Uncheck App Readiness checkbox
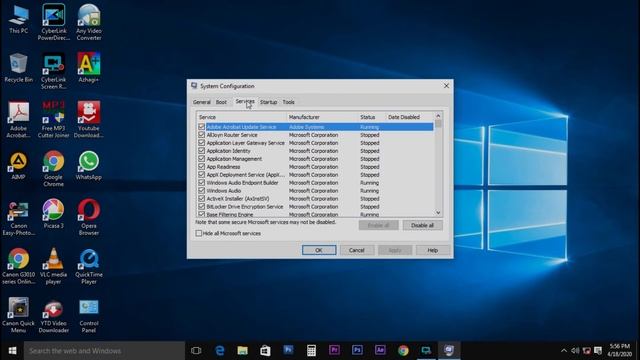Image resolution: width=640 pixels, height=360 pixels. [201, 167]
